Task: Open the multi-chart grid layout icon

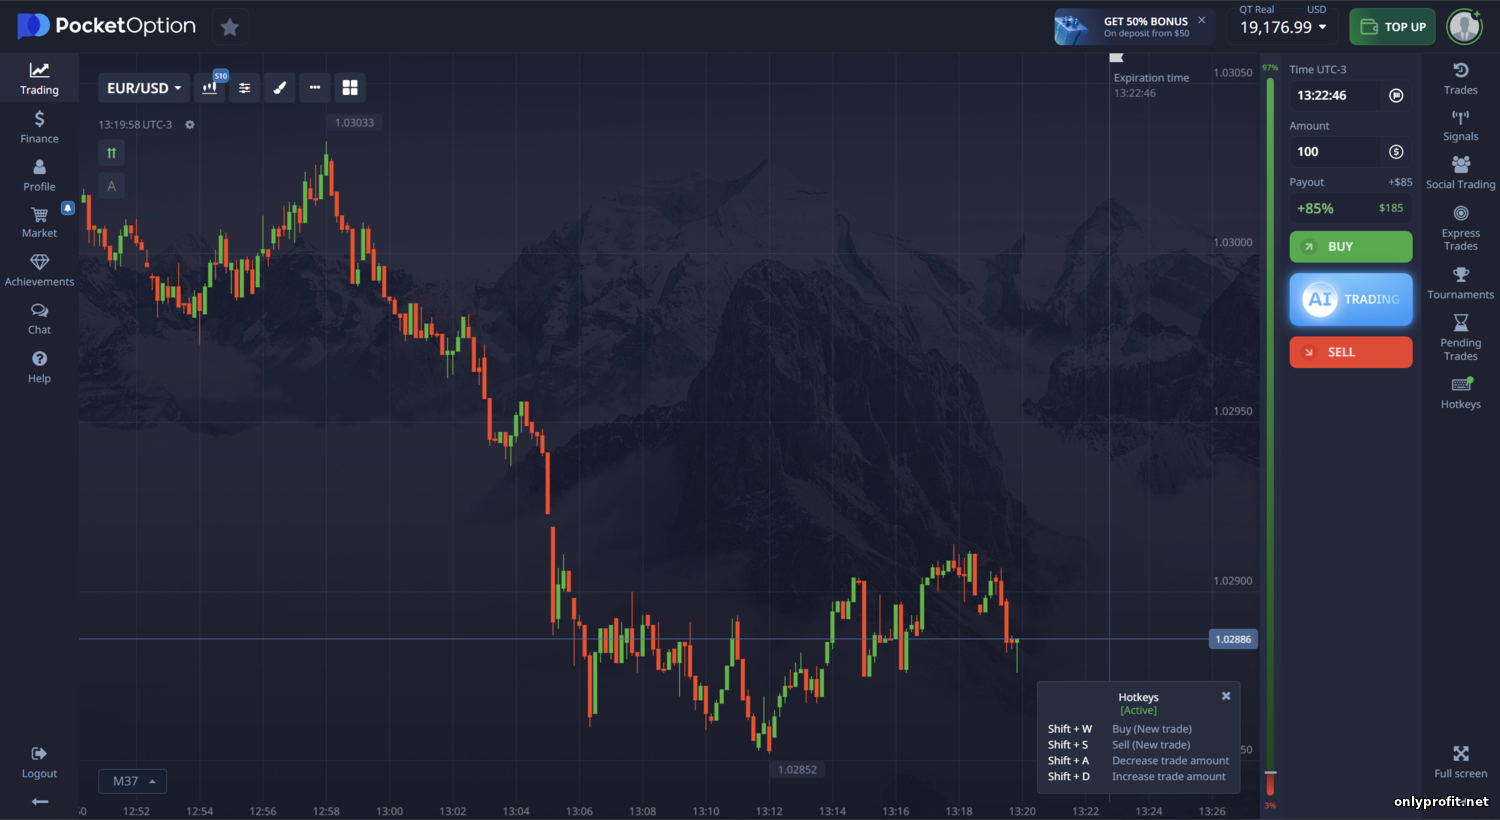Action: tap(350, 88)
